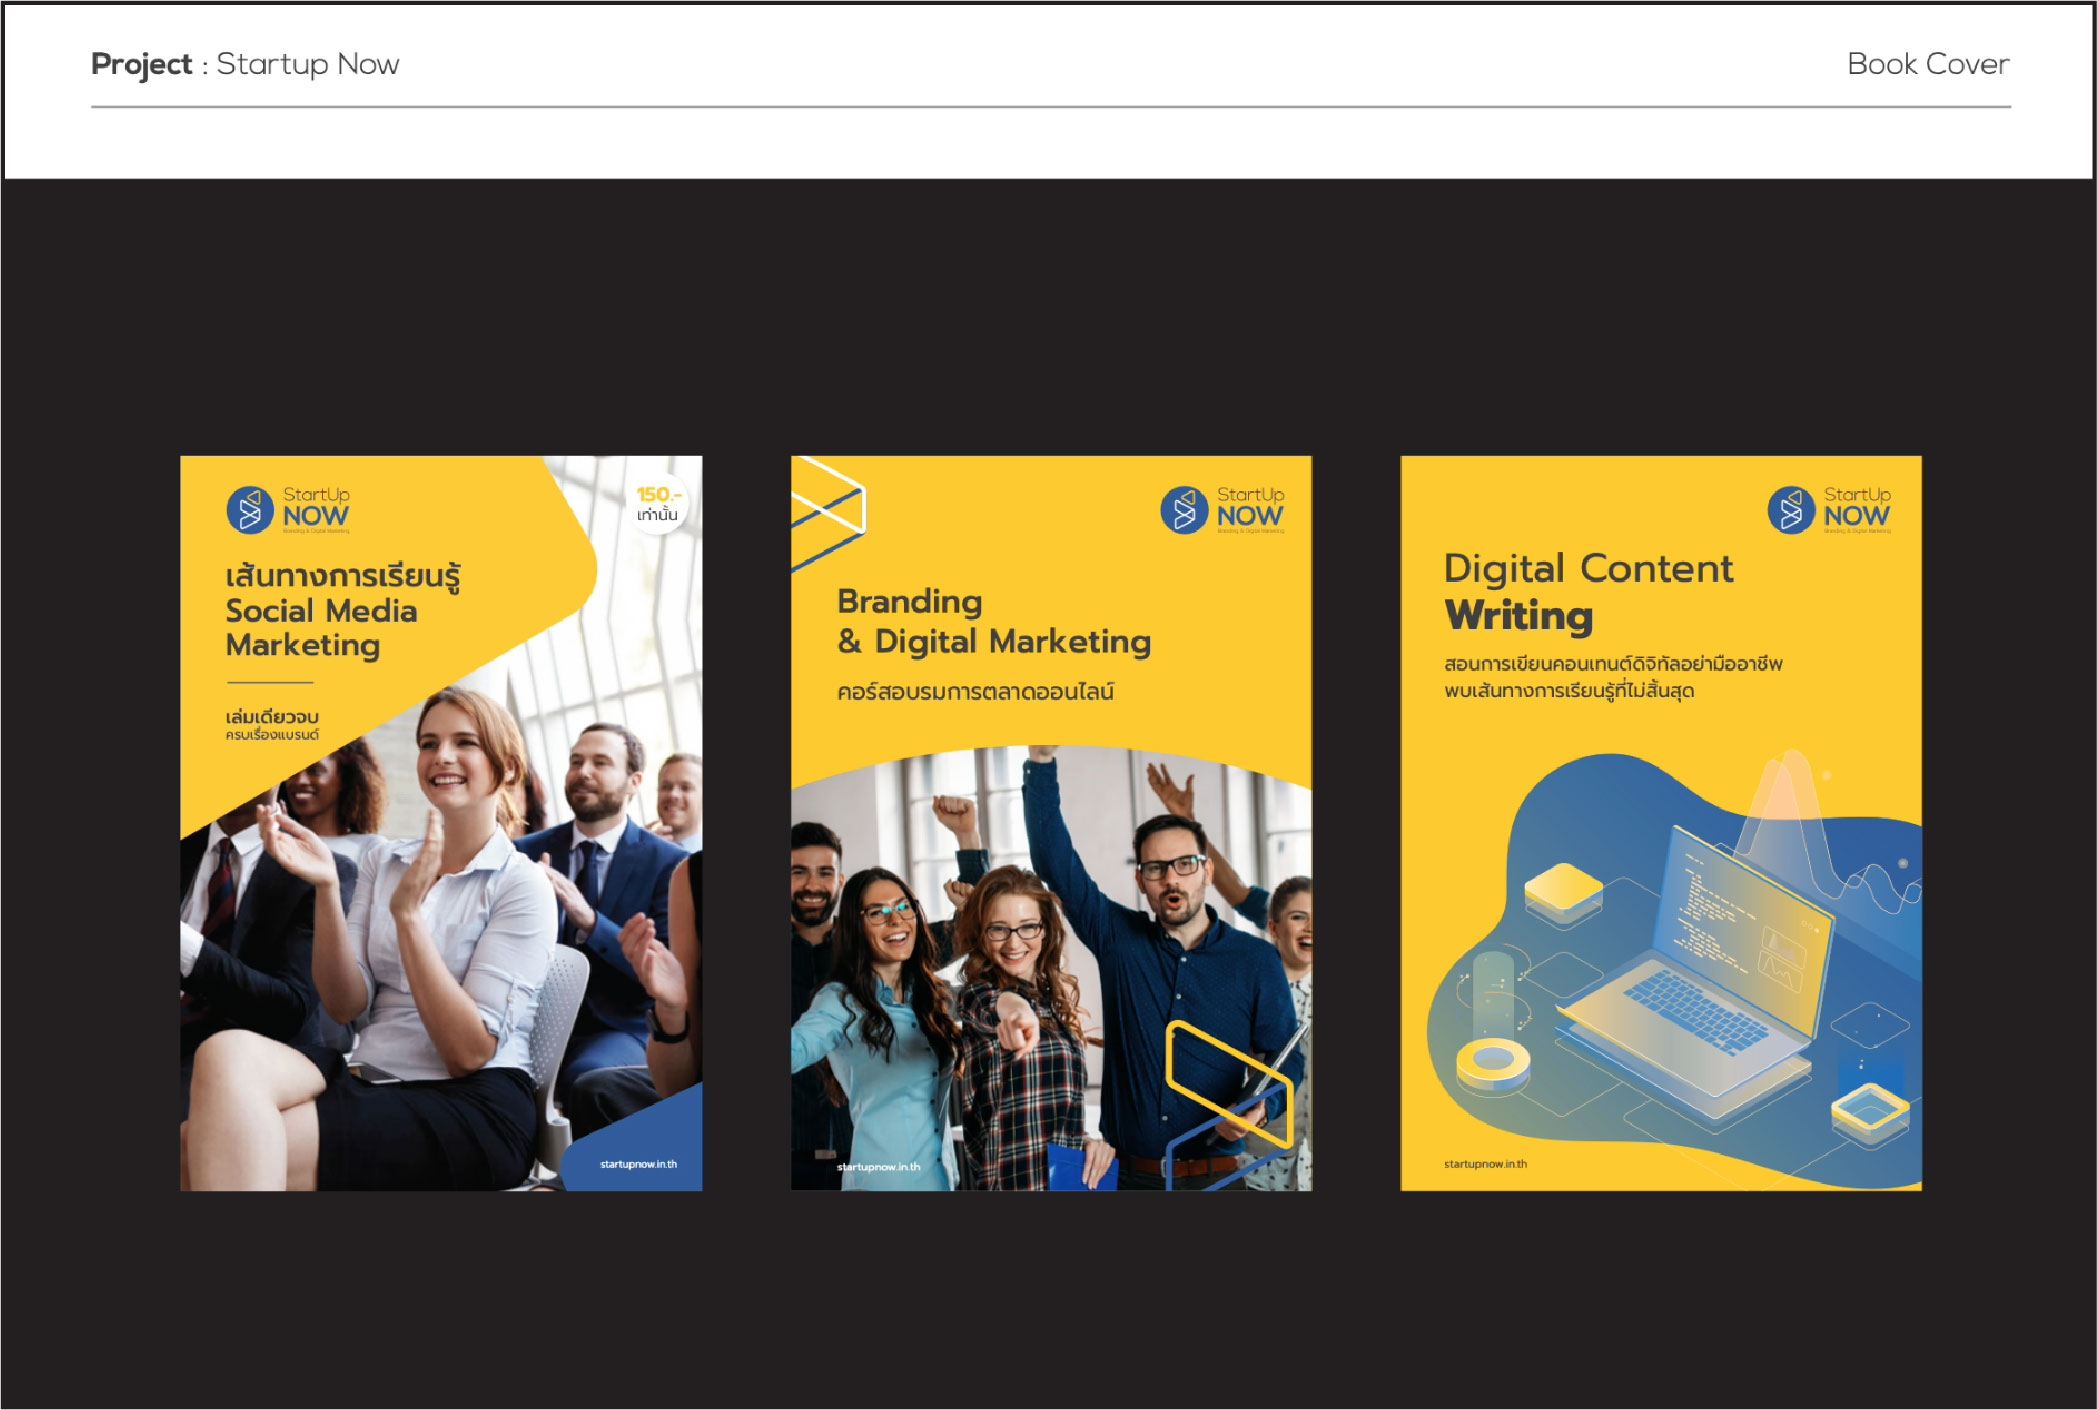Click the 'Social Media Marketing' title text
Image resolution: width=2097 pixels, height=1410 pixels.
[321, 628]
